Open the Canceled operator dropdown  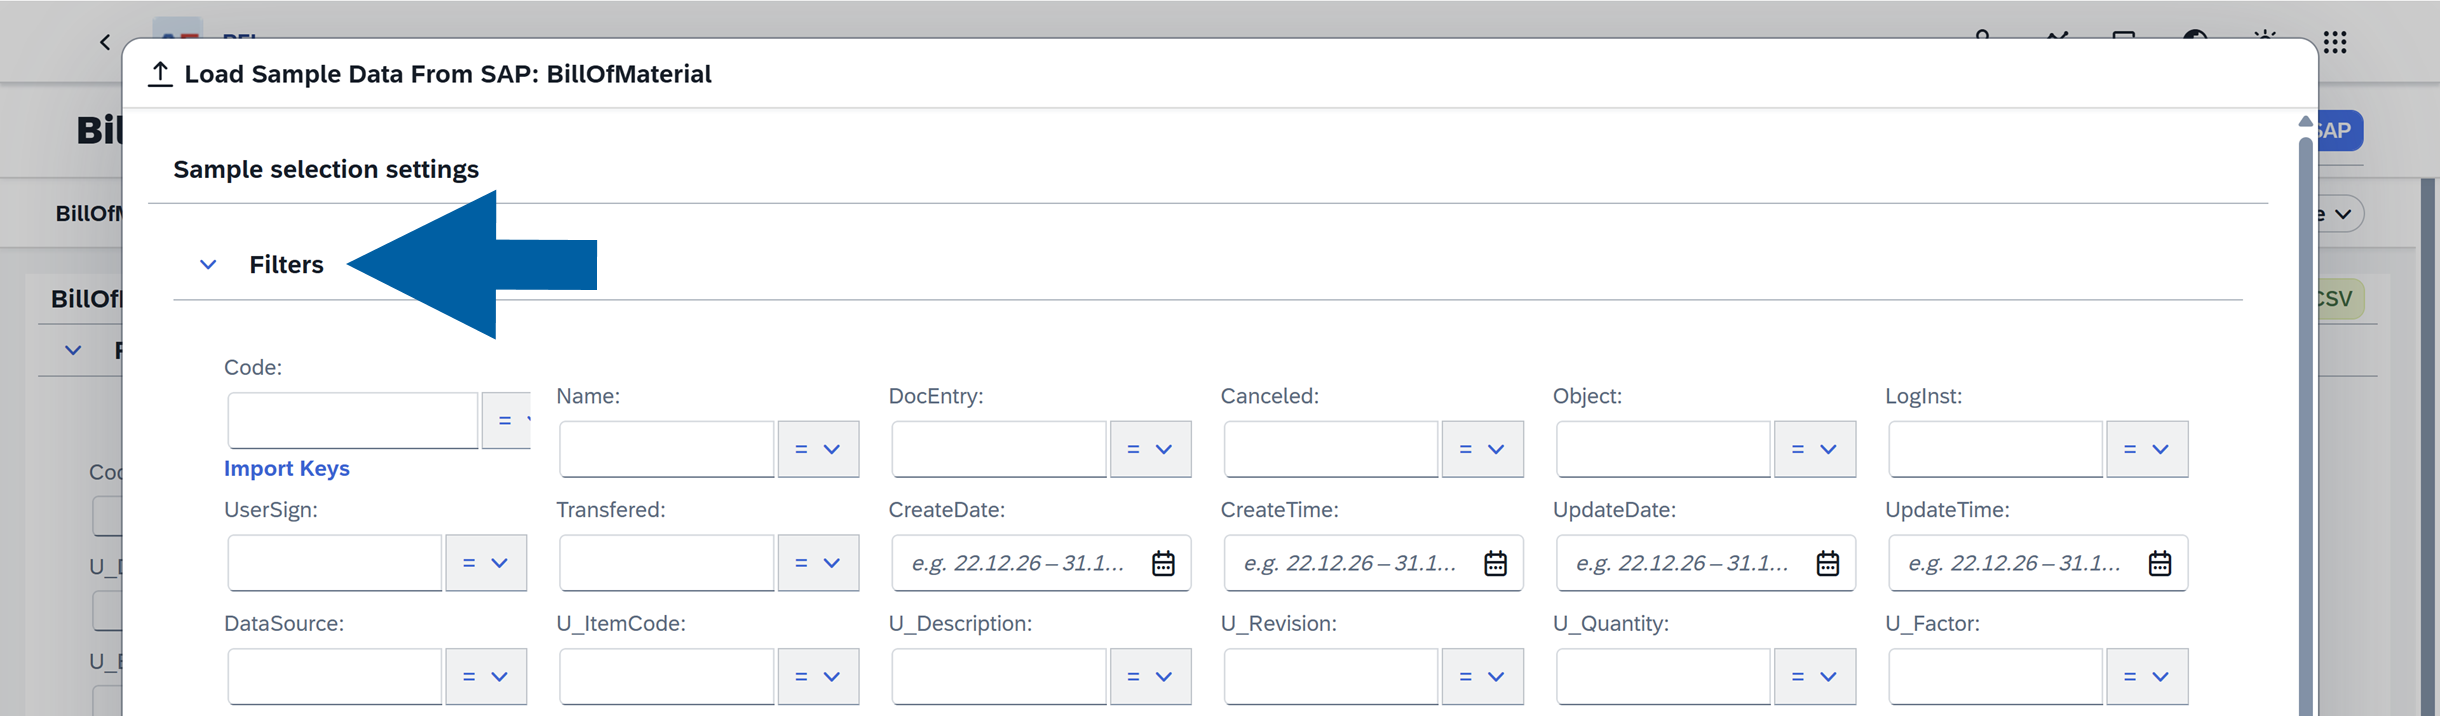click(x=1482, y=449)
